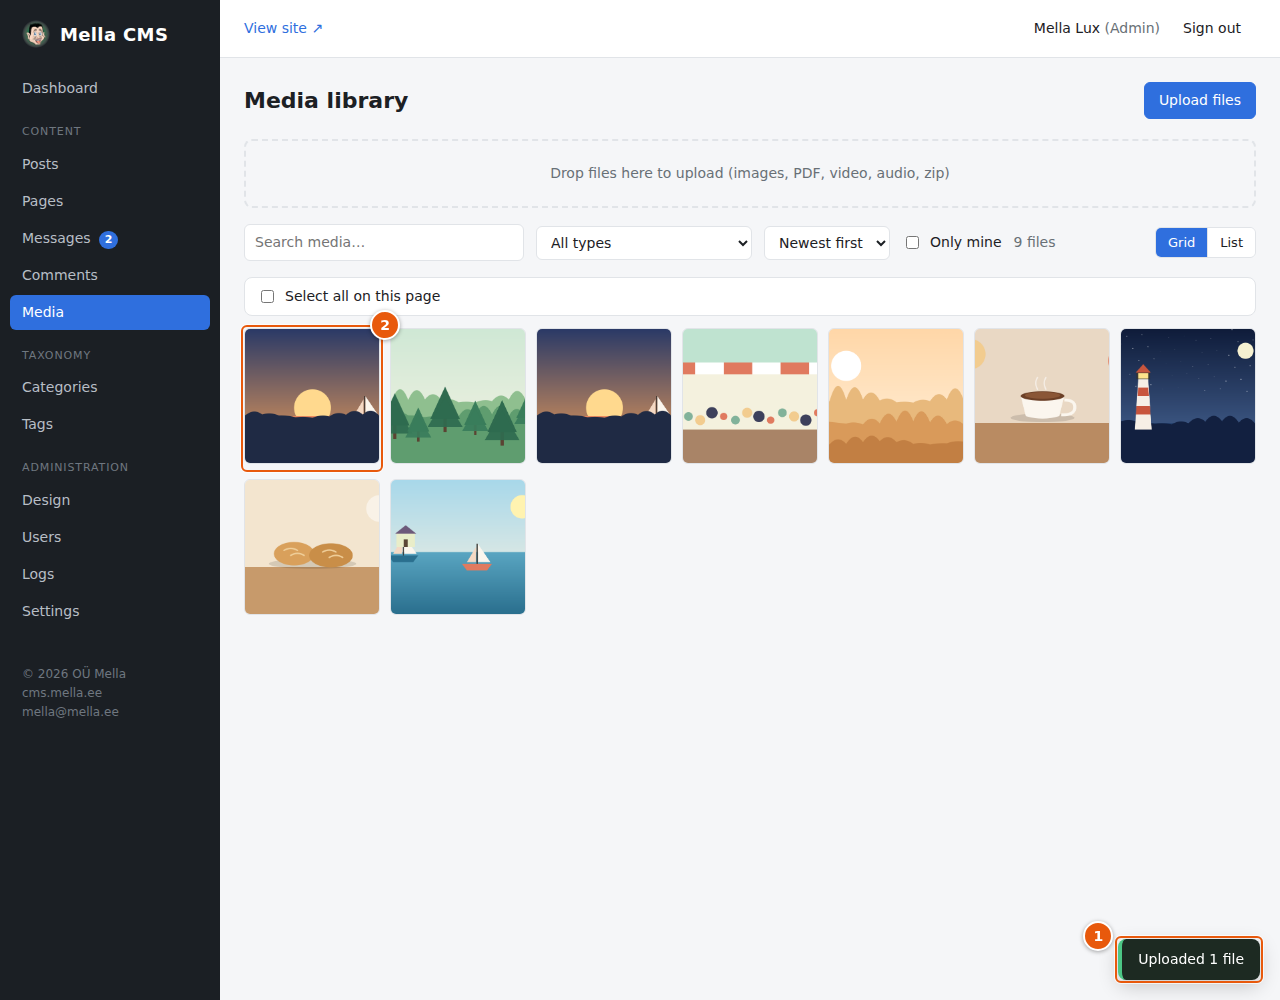Open the Users page
The height and width of the screenshot is (1000, 1280).
(110, 537)
